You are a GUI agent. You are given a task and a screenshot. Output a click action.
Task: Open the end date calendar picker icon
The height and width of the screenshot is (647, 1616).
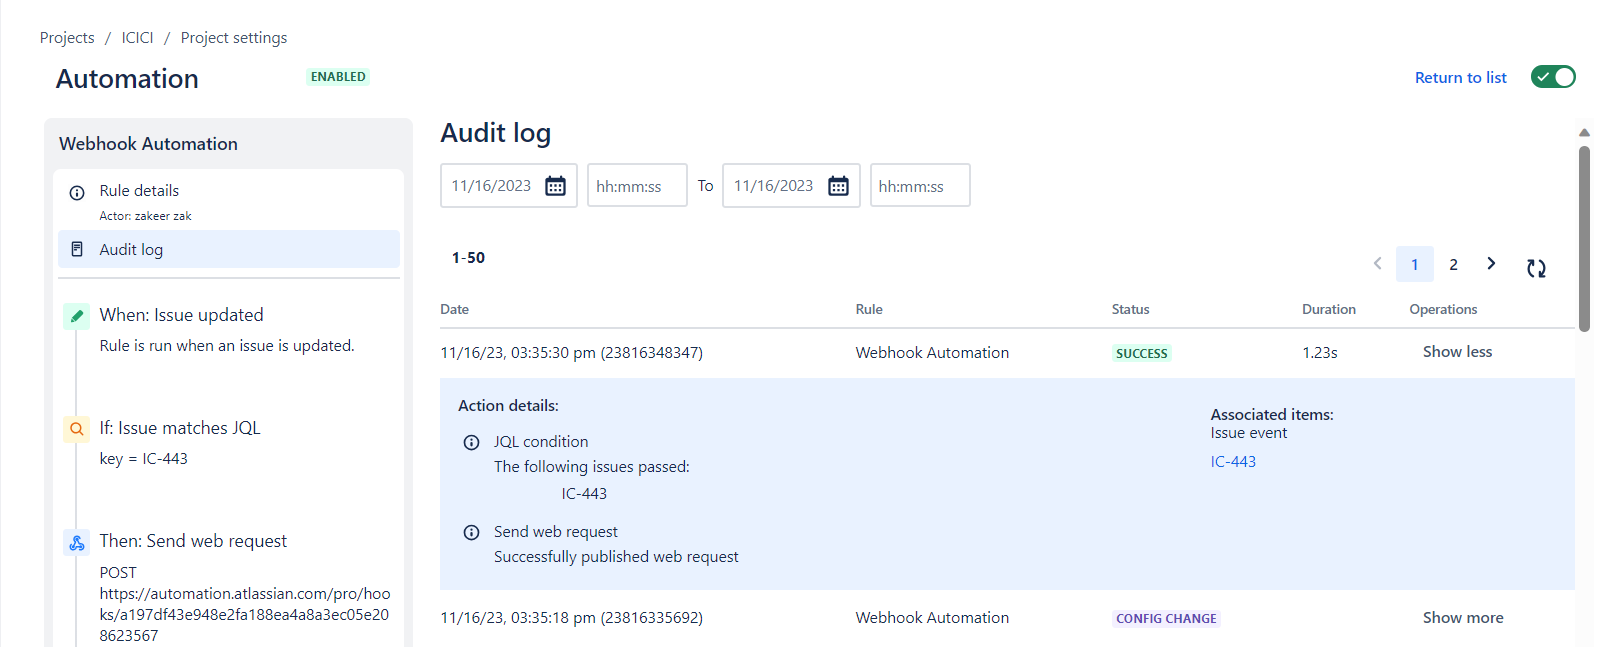838,186
